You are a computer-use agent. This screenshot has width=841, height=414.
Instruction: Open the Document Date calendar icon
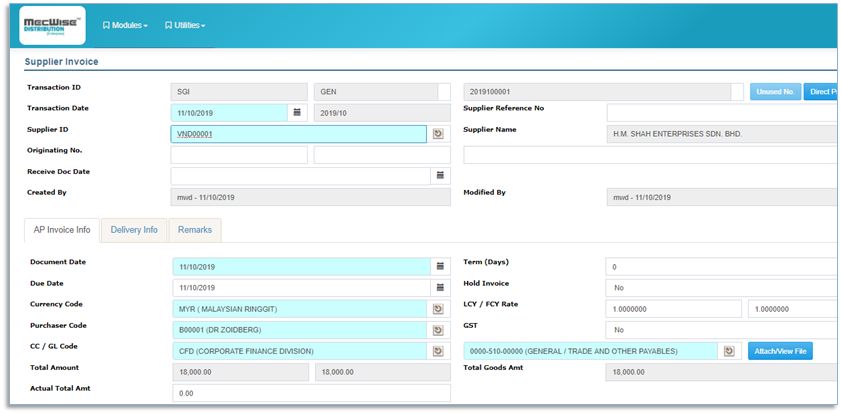click(437, 267)
